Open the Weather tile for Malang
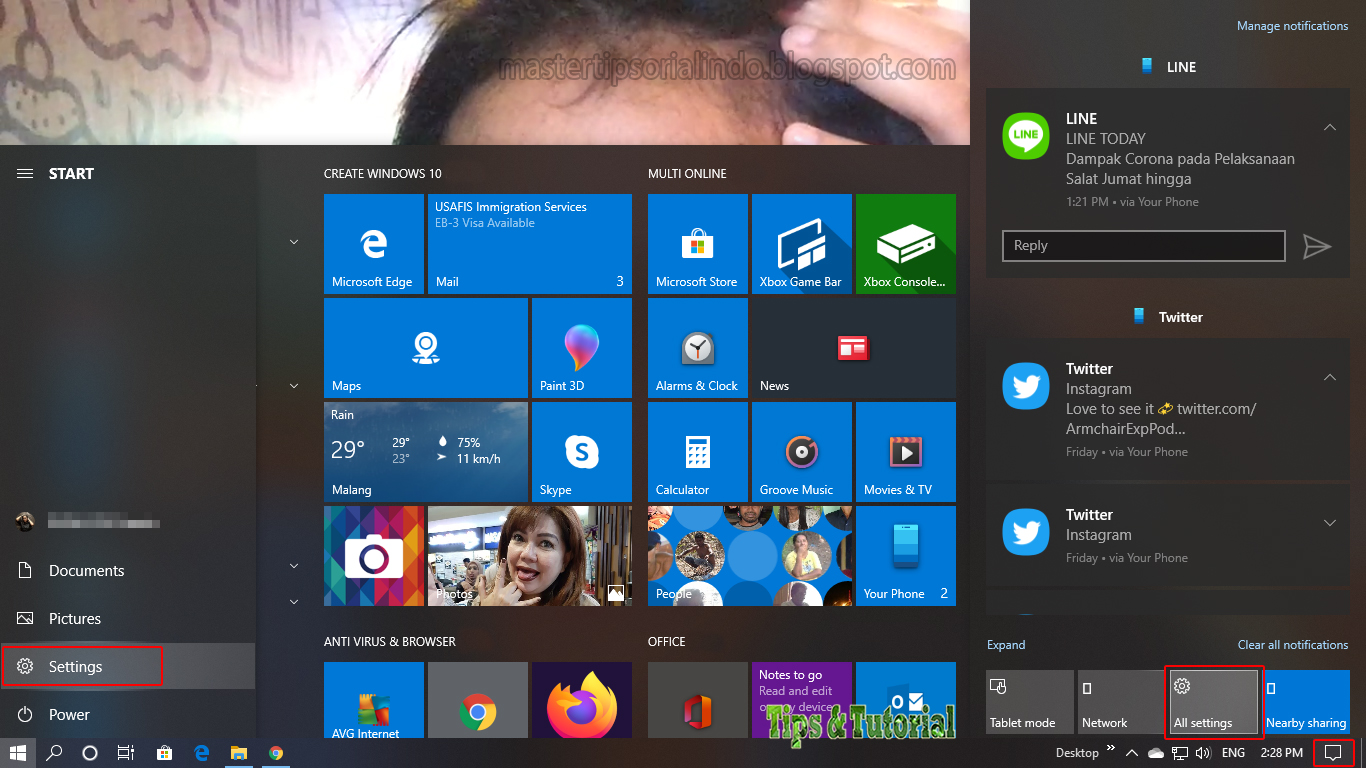1366x768 pixels. [426, 451]
